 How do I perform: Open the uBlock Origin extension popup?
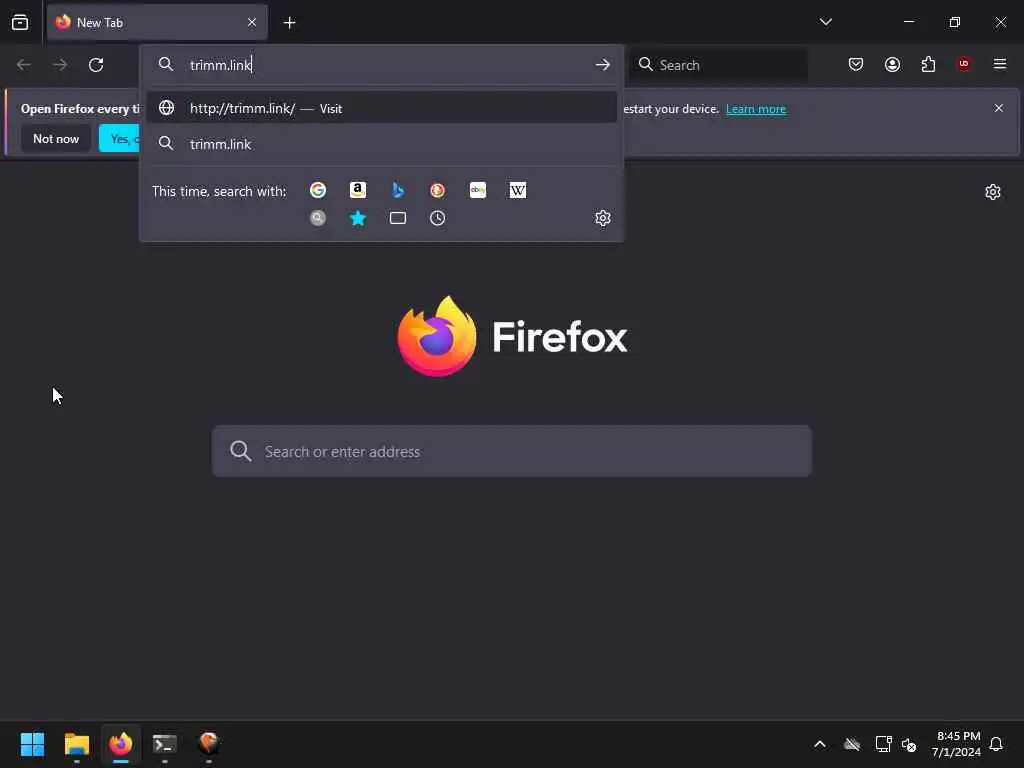964,64
